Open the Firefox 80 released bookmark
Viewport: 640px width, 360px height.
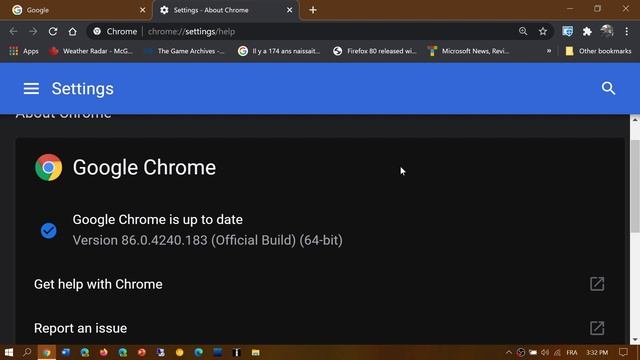coord(375,51)
